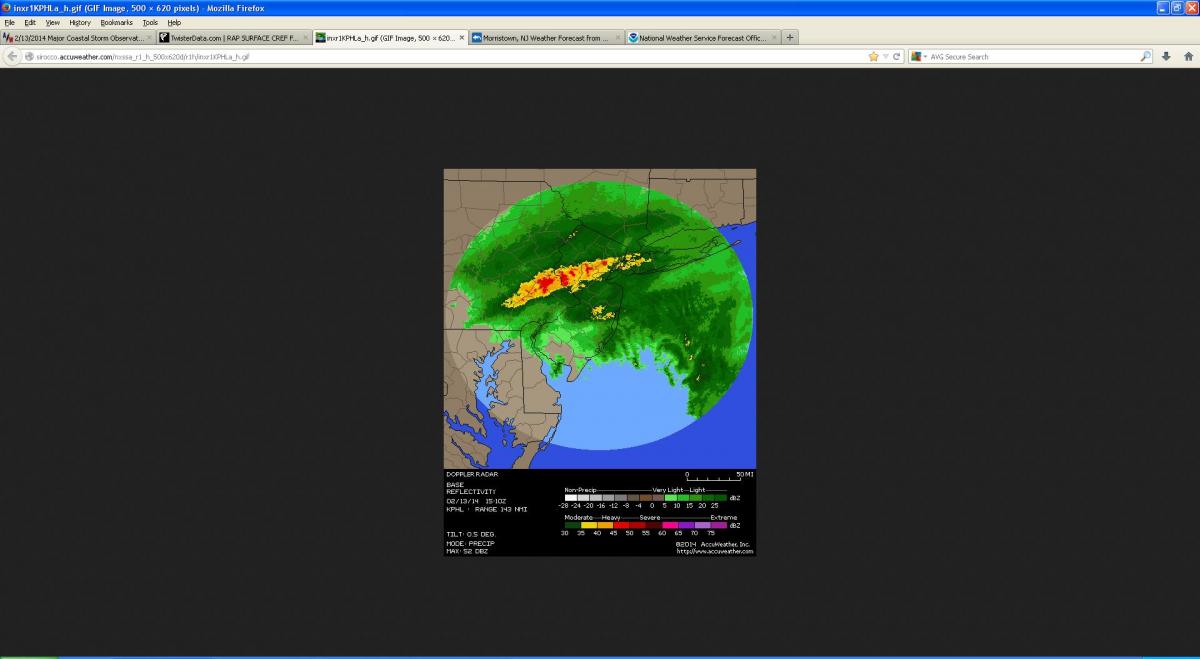Minimize the Firefox window
Screen dimensions: 1200x659
[1163, 8]
